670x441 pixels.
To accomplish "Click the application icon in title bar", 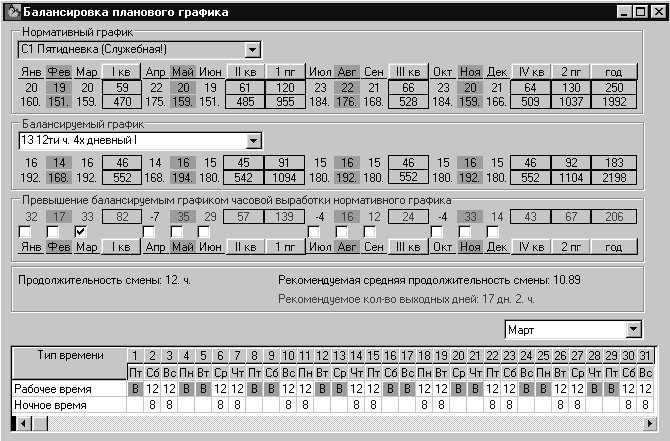I will 14,12.
